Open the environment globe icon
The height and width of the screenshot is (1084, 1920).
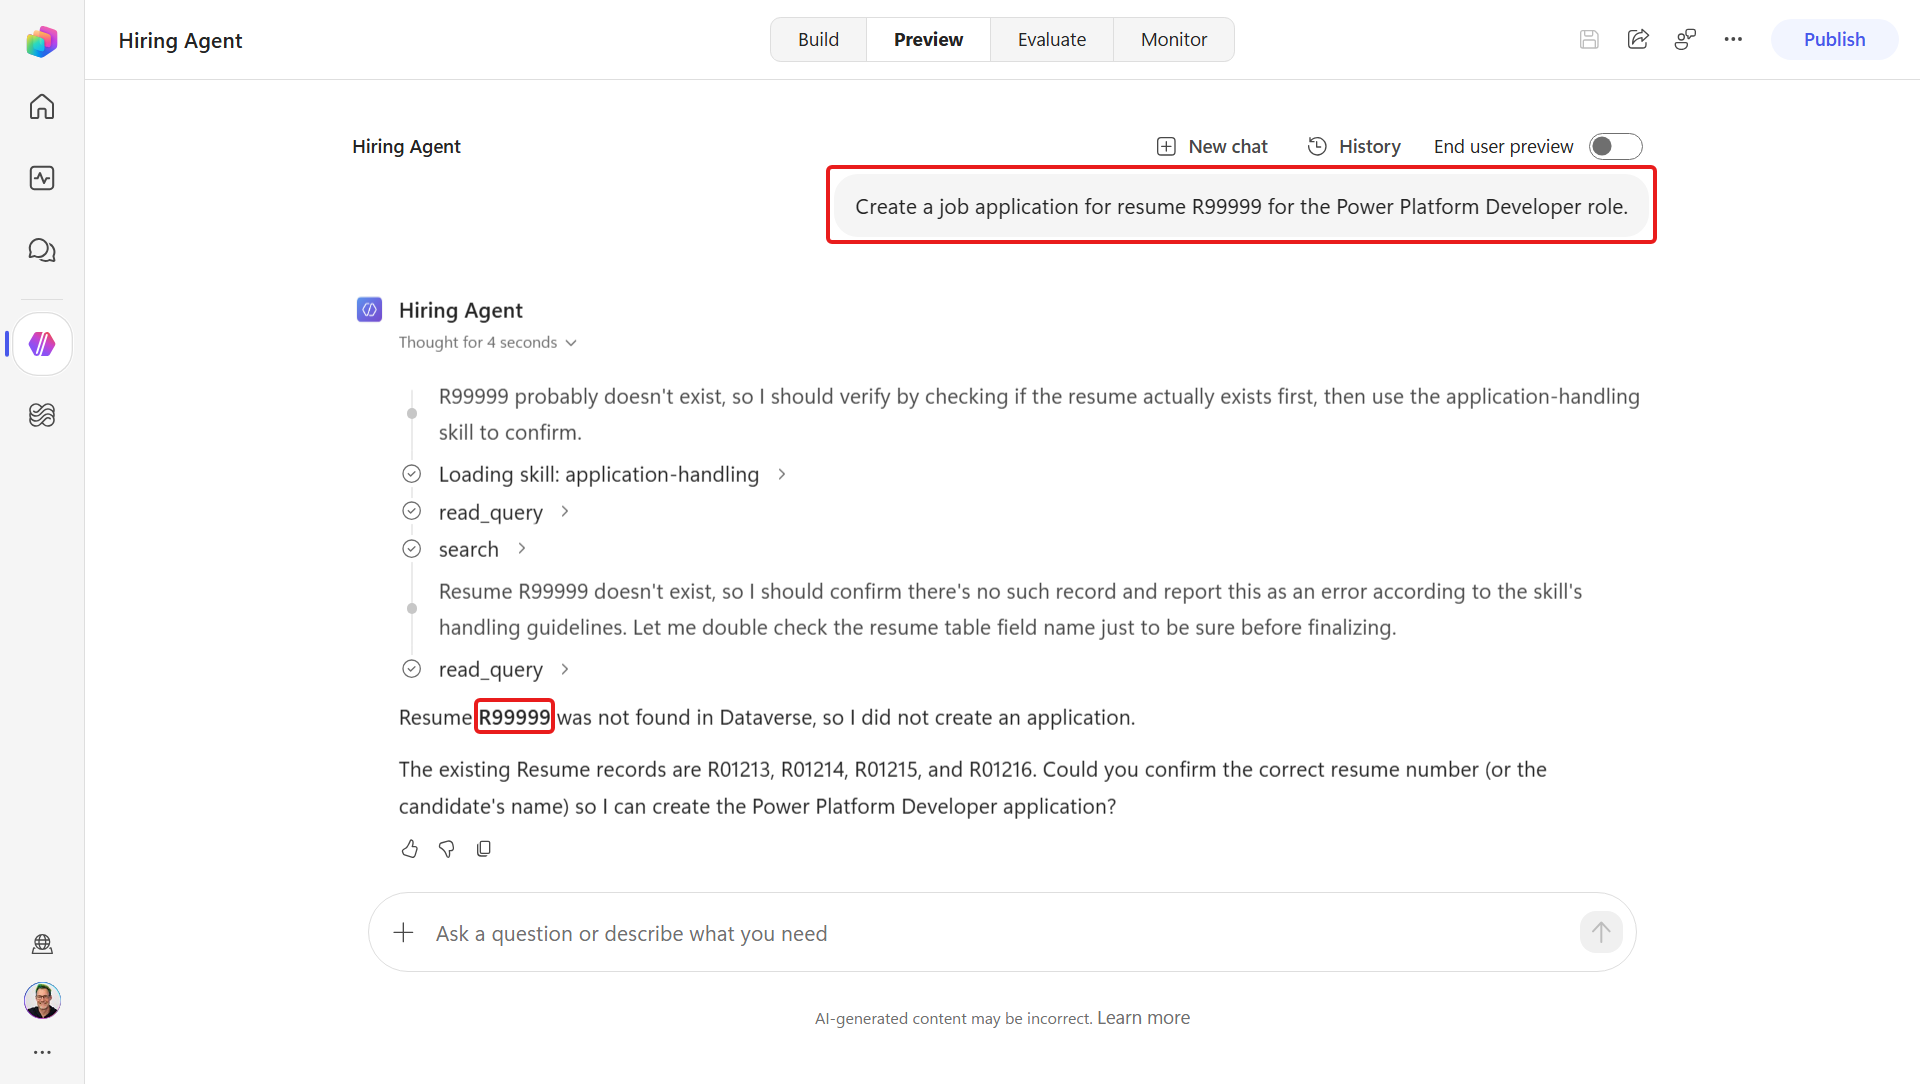click(42, 944)
